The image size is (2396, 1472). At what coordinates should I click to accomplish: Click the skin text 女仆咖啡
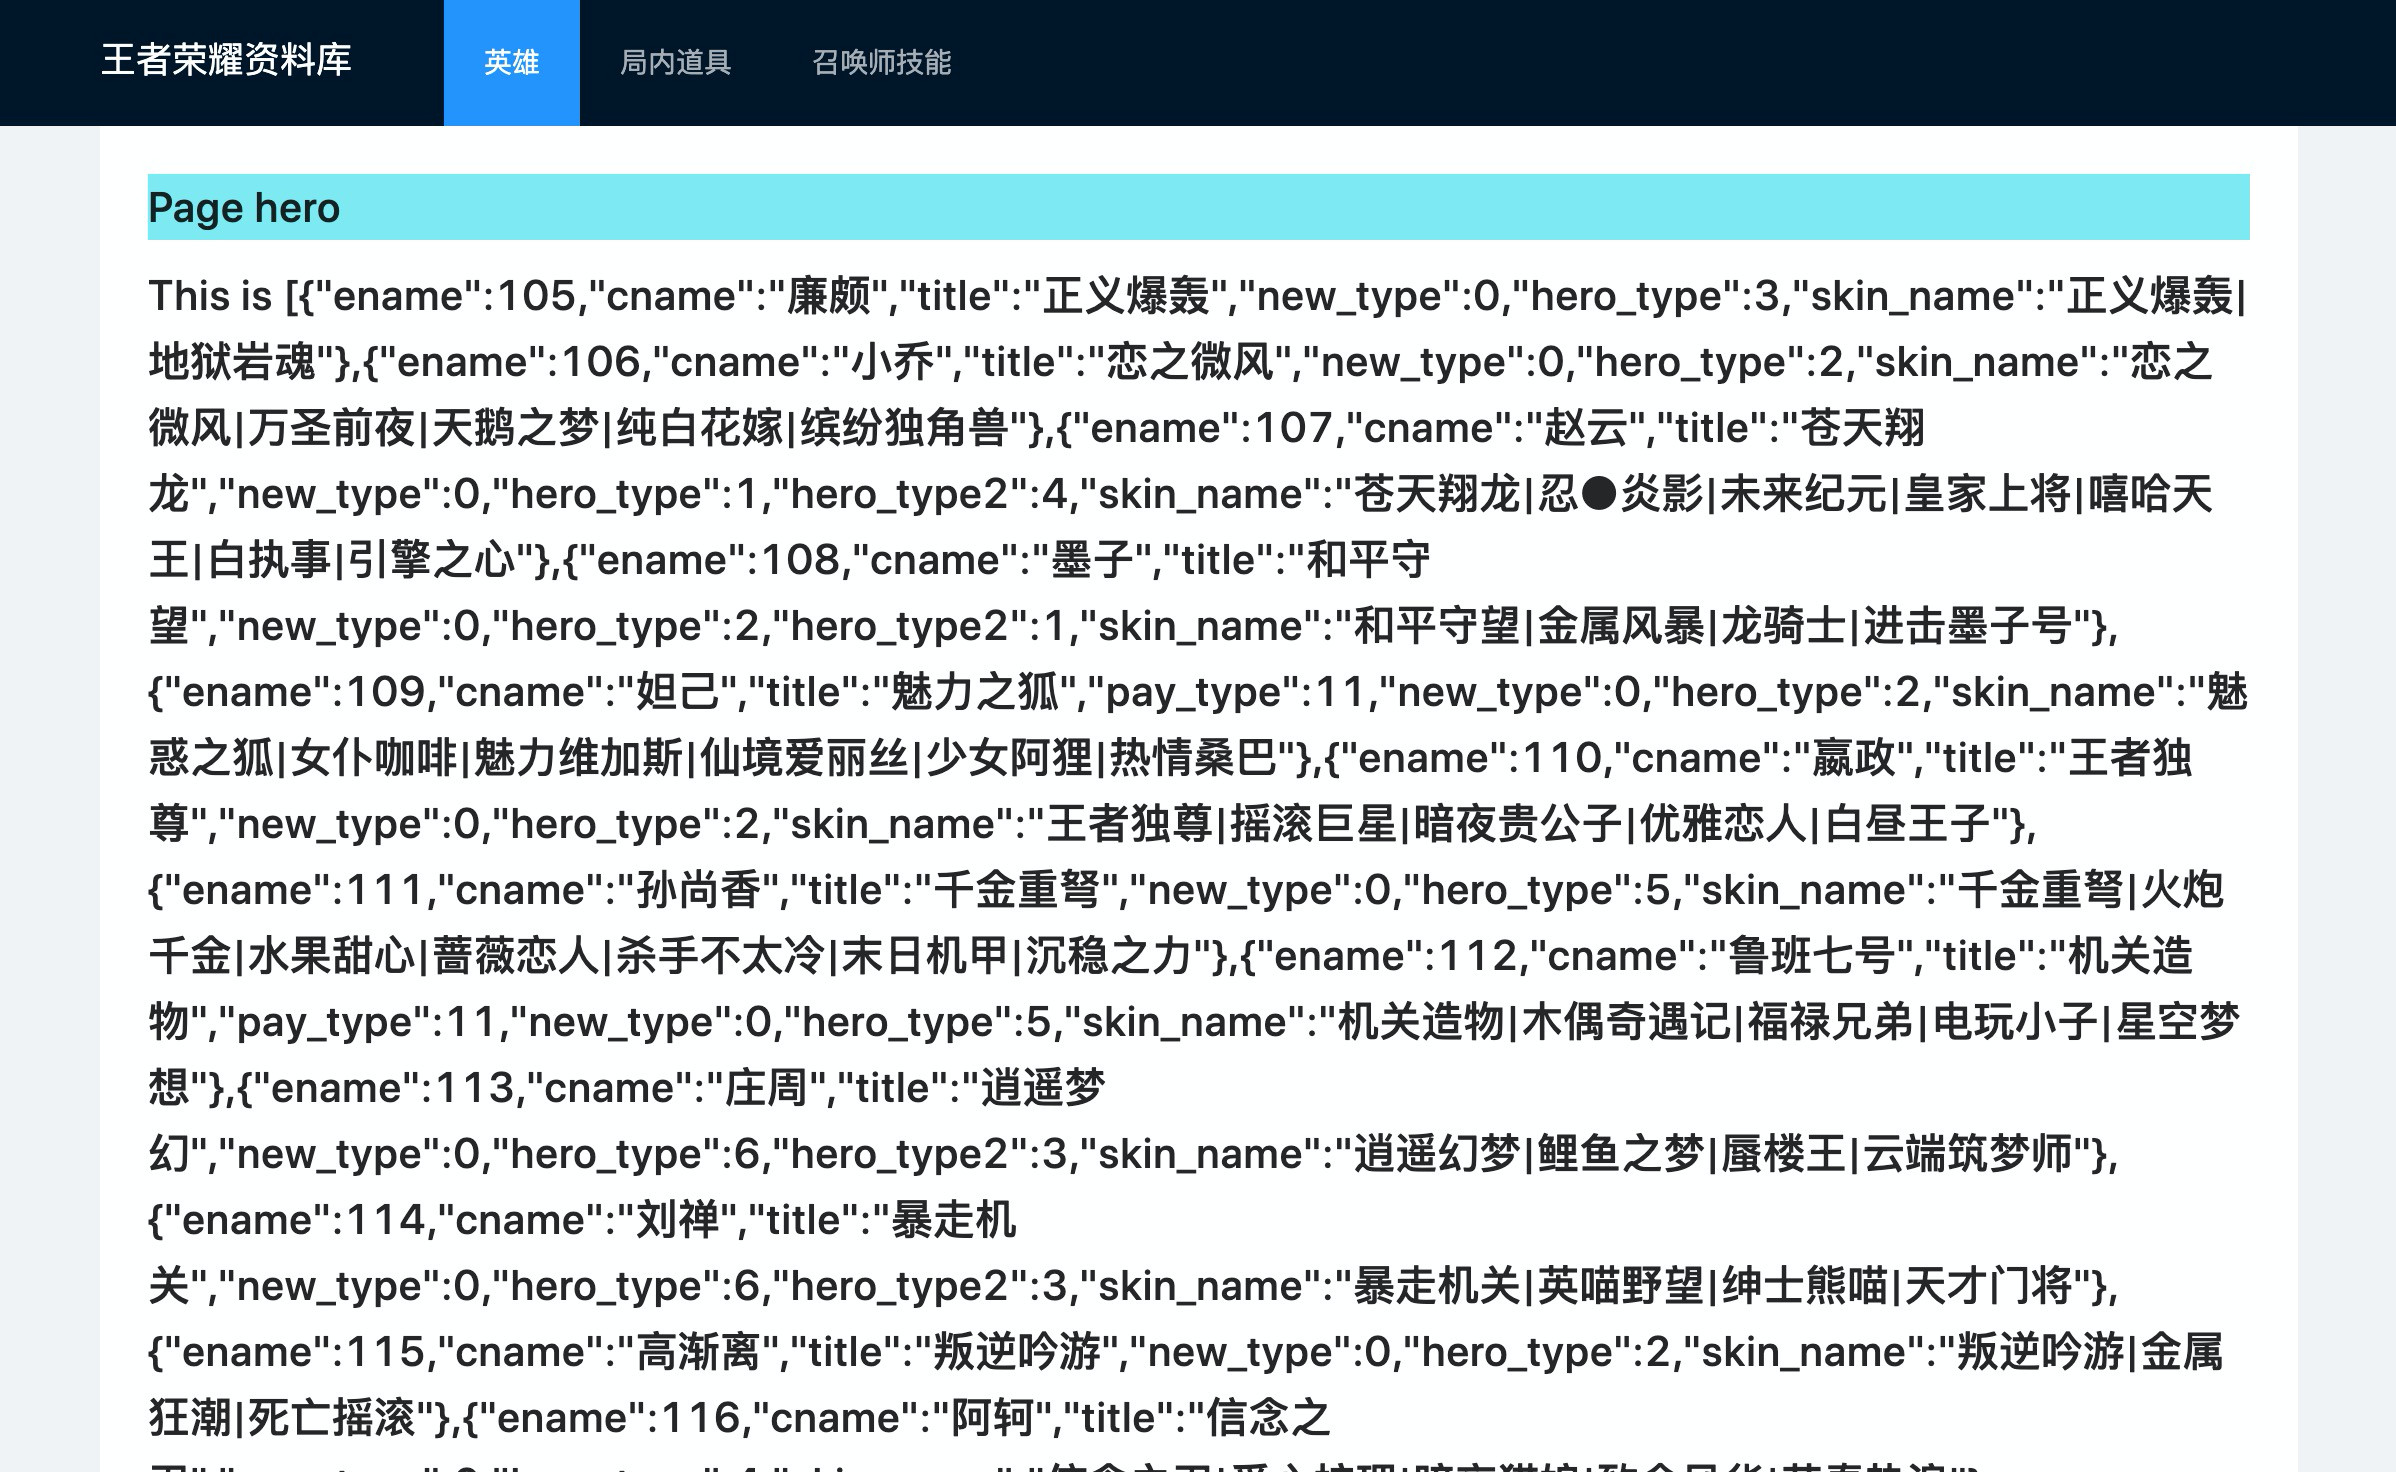coord(374,758)
